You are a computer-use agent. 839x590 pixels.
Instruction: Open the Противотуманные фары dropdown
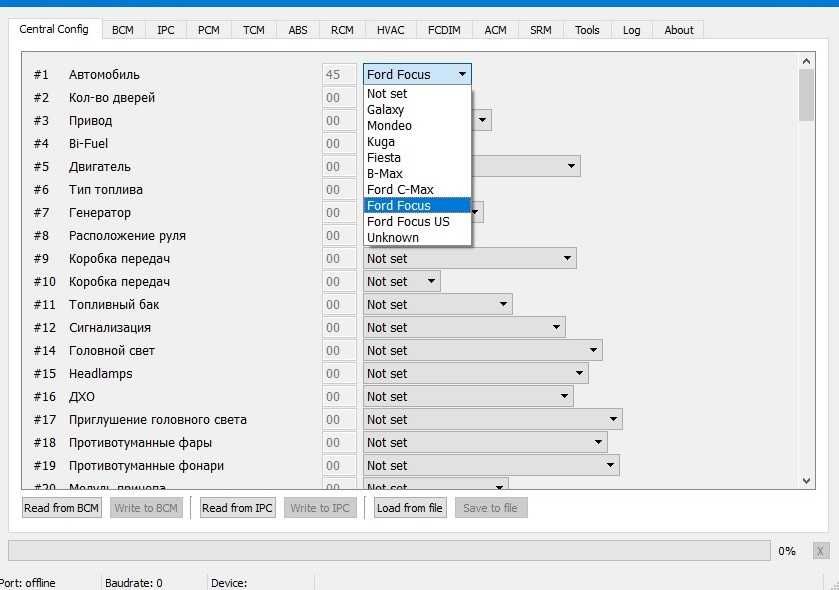click(x=485, y=442)
